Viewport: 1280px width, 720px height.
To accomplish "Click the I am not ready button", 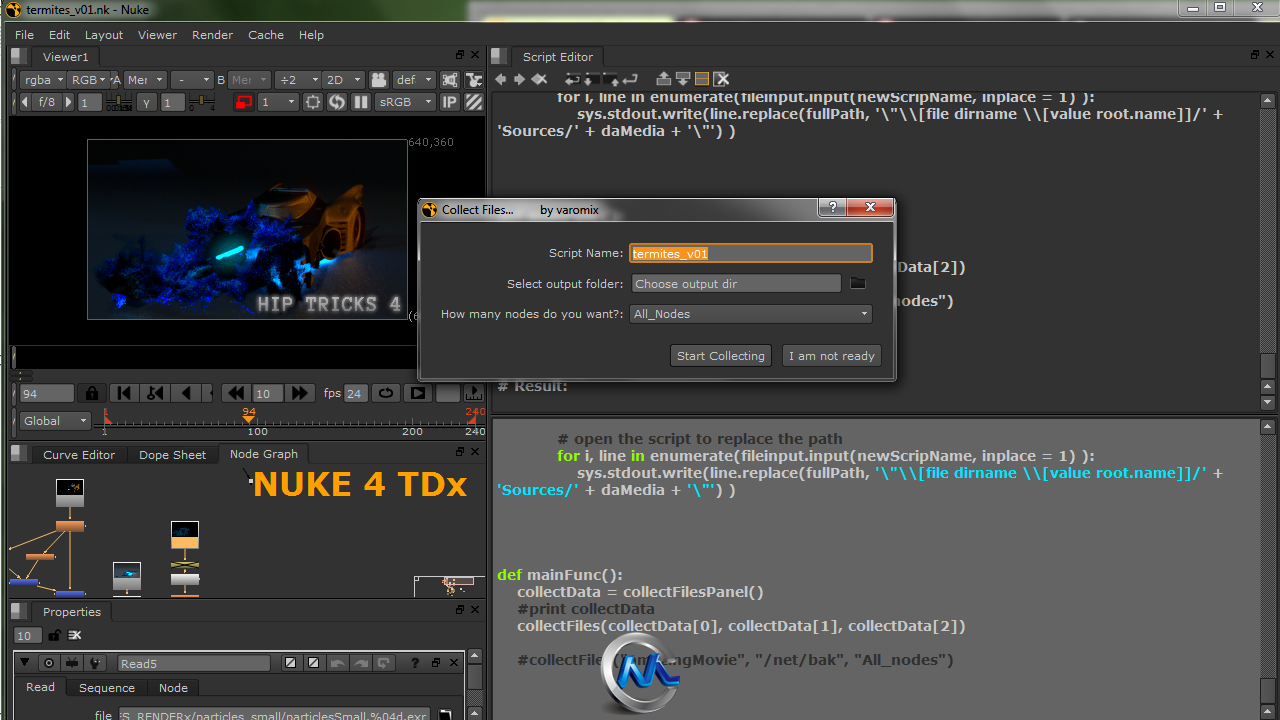I will [832, 356].
